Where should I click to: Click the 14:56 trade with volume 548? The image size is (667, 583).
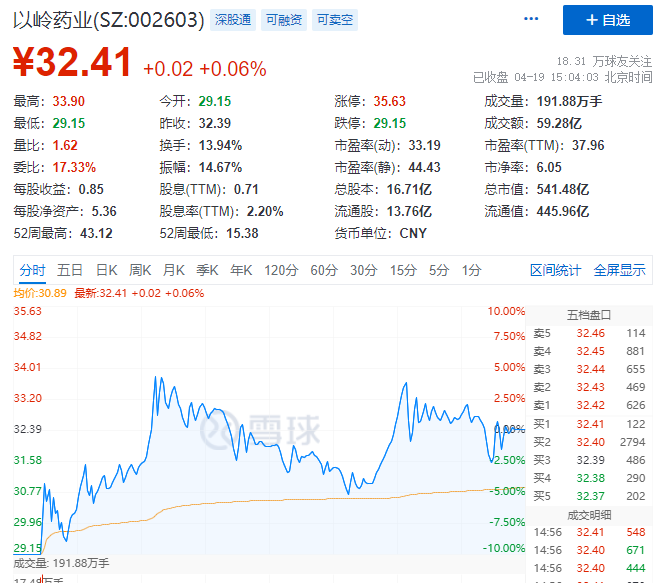tap(589, 532)
